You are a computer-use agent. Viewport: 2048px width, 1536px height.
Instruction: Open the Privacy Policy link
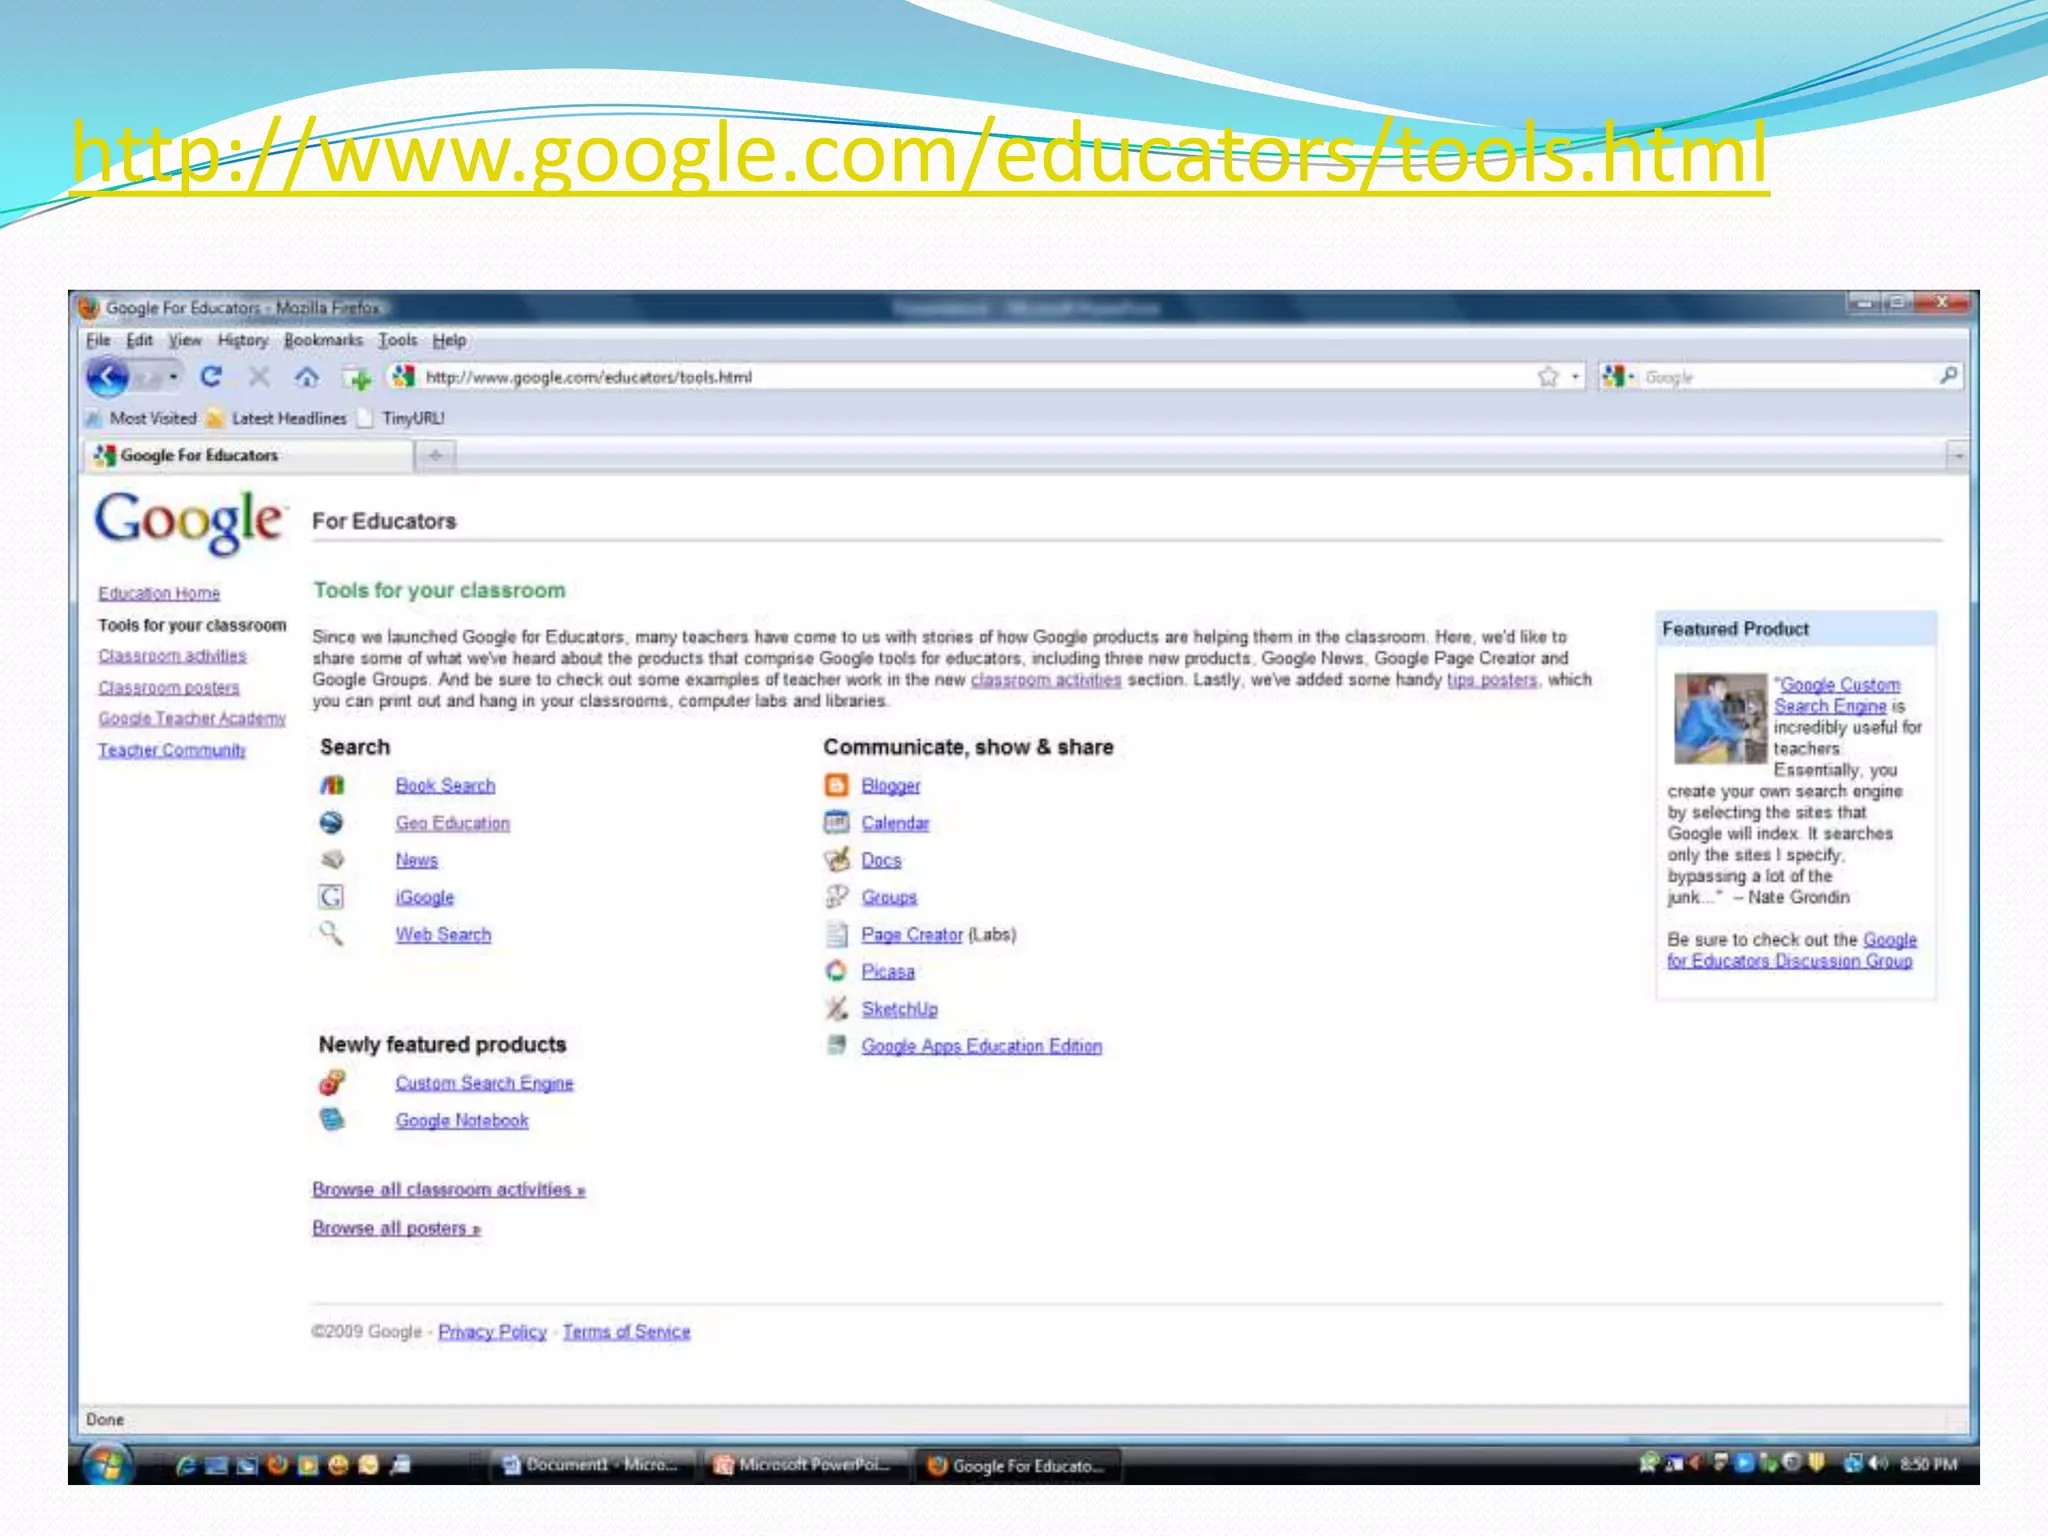point(492,1332)
